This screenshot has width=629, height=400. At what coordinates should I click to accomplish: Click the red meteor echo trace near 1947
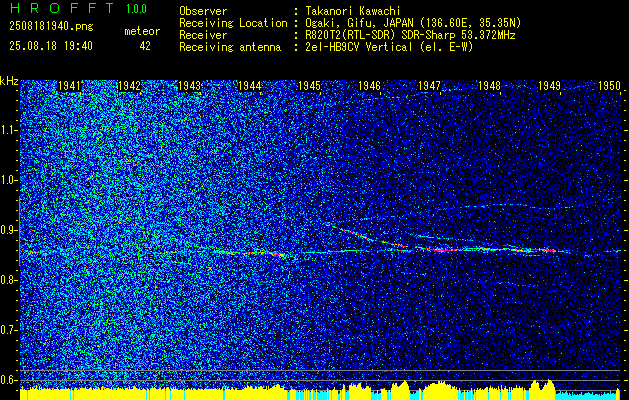coord(441,250)
